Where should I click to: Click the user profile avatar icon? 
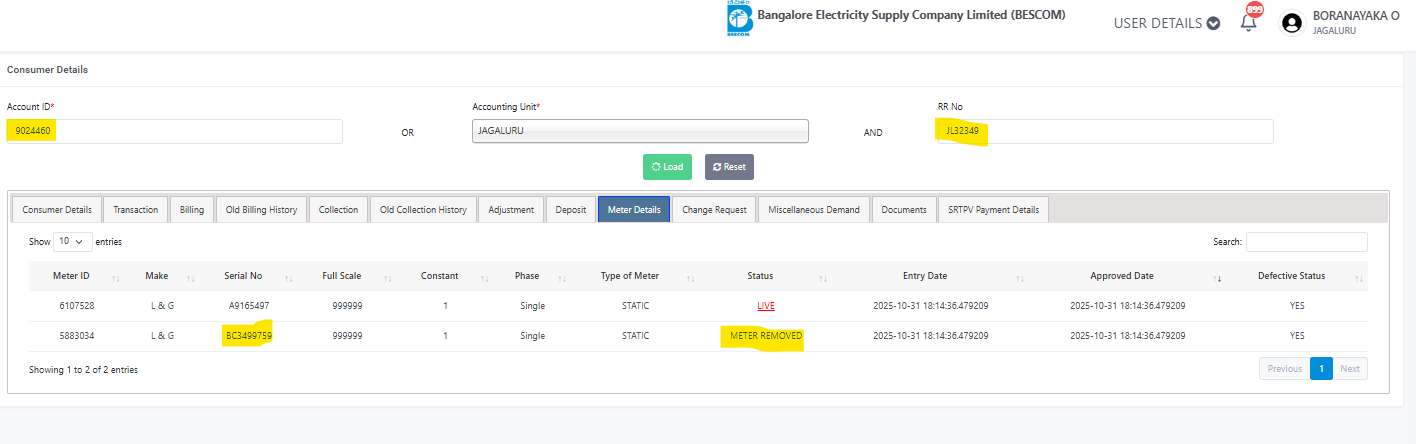(x=1292, y=23)
